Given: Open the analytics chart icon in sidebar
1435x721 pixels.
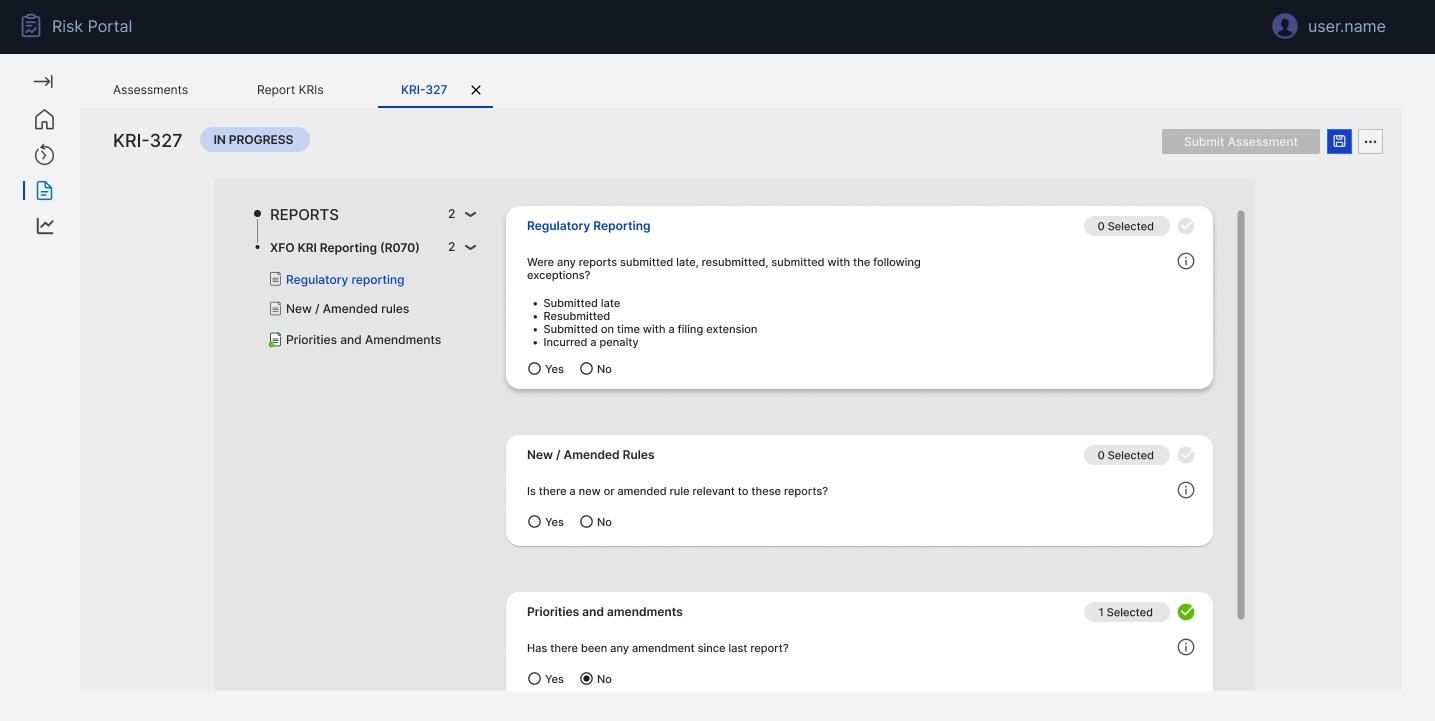Looking at the screenshot, I should click(44, 226).
